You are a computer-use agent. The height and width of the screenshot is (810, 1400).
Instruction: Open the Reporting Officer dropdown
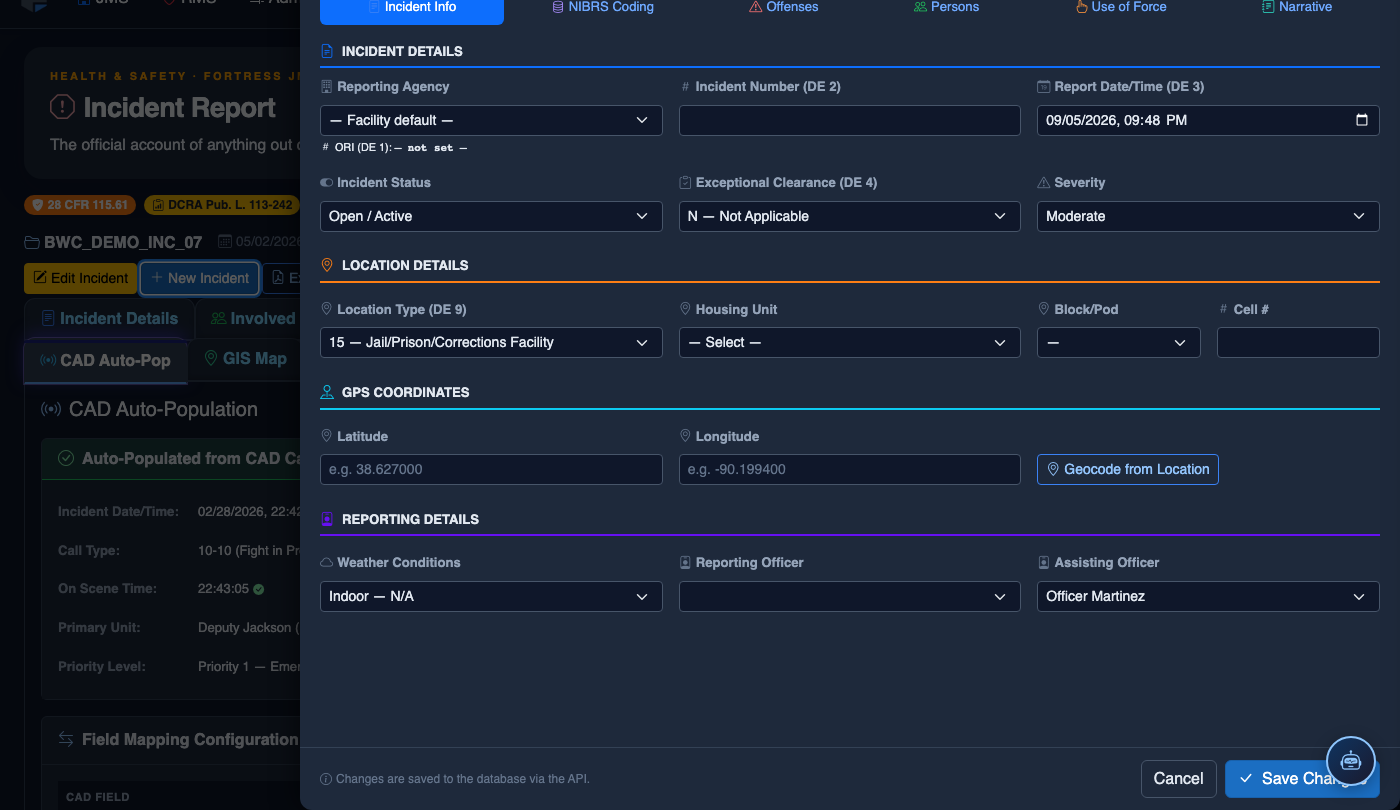[x=850, y=596]
